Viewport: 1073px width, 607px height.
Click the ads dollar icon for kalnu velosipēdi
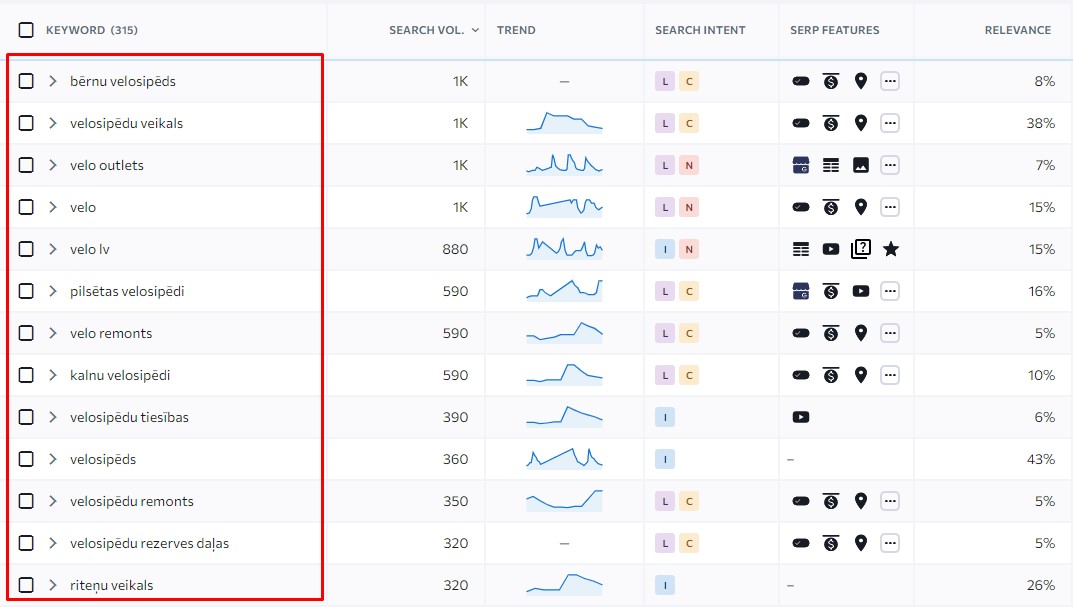pyautogui.click(x=830, y=375)
